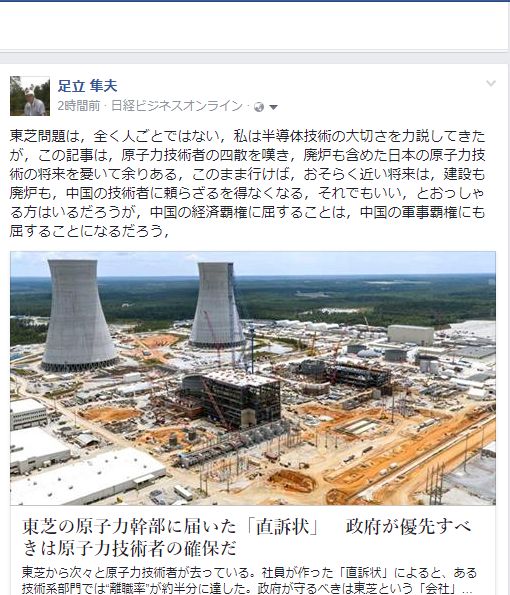Viewport: 510px width, 595px height.
Task: Expand audience selector arrow beside globe
Action: [x=273, y=108]
